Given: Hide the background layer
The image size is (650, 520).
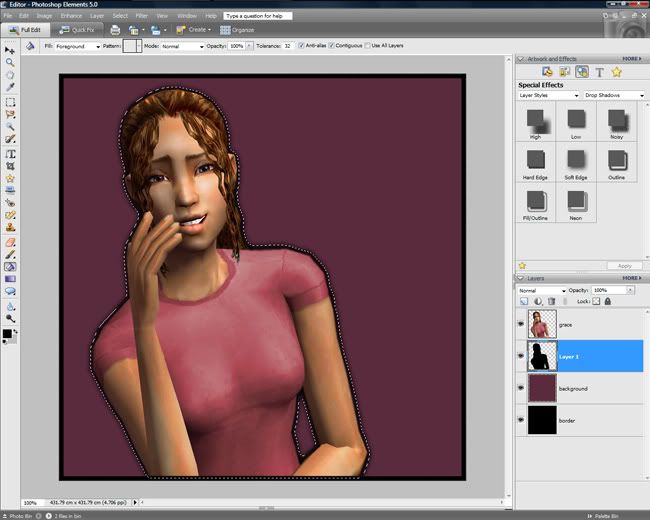Looking at the screenshot, I should point(521,388).
